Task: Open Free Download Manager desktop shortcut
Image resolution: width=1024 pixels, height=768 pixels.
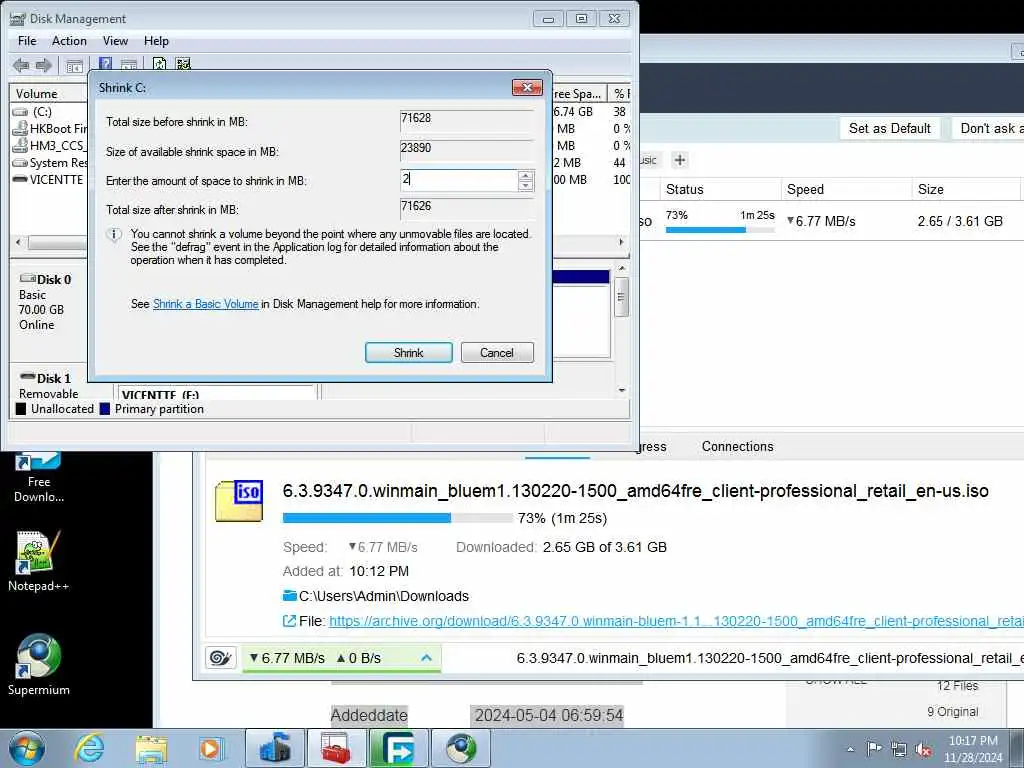Action: (x=39, y=478)
